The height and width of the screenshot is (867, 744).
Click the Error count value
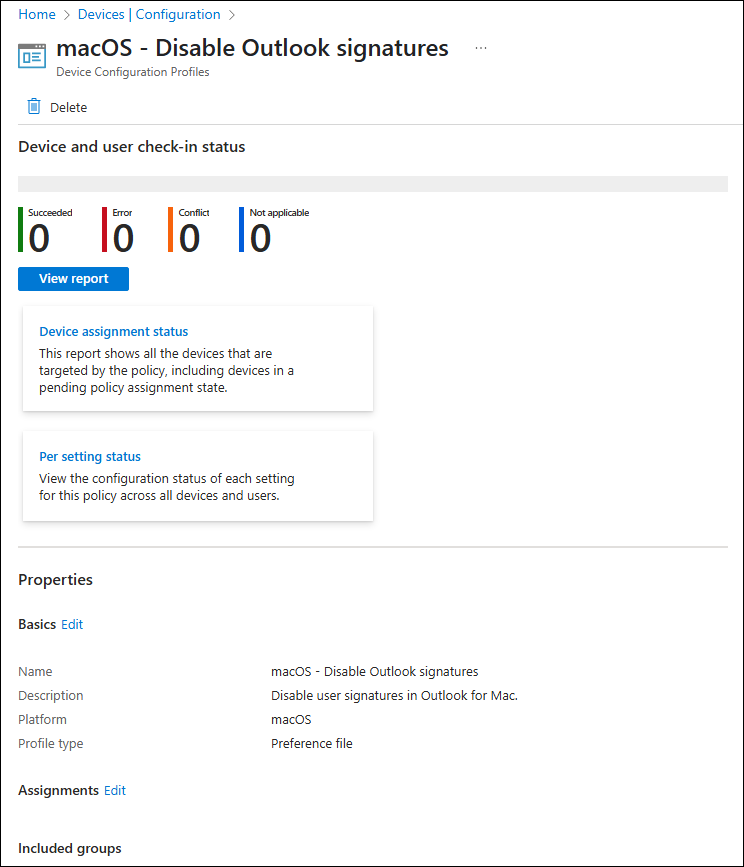click(x=123, y=238)
